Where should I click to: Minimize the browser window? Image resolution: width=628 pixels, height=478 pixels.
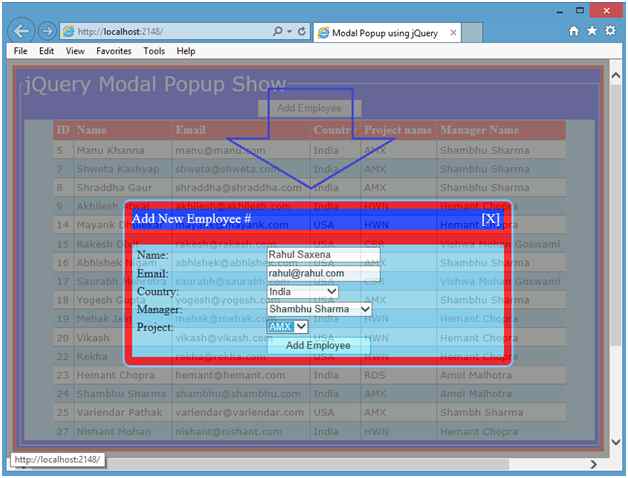coord(560,11)
